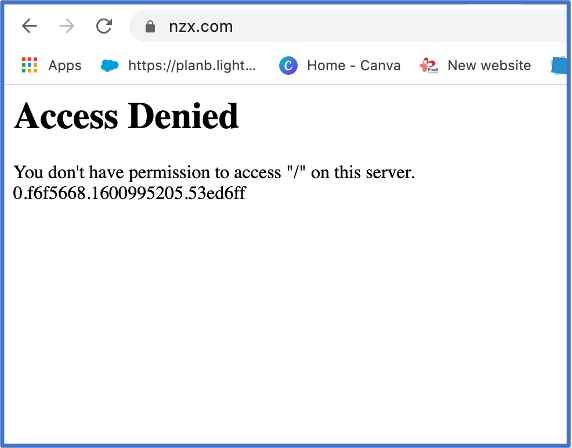572x448 pixels.
Task: Go back using the back arrow
Action: (29, 26)
